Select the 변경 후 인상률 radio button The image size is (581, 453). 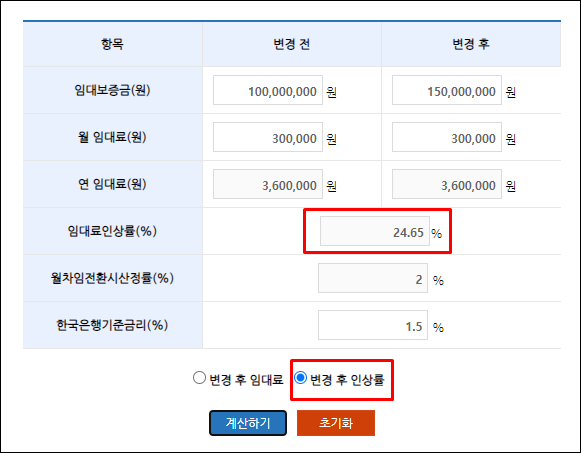[x=300, y=378]
